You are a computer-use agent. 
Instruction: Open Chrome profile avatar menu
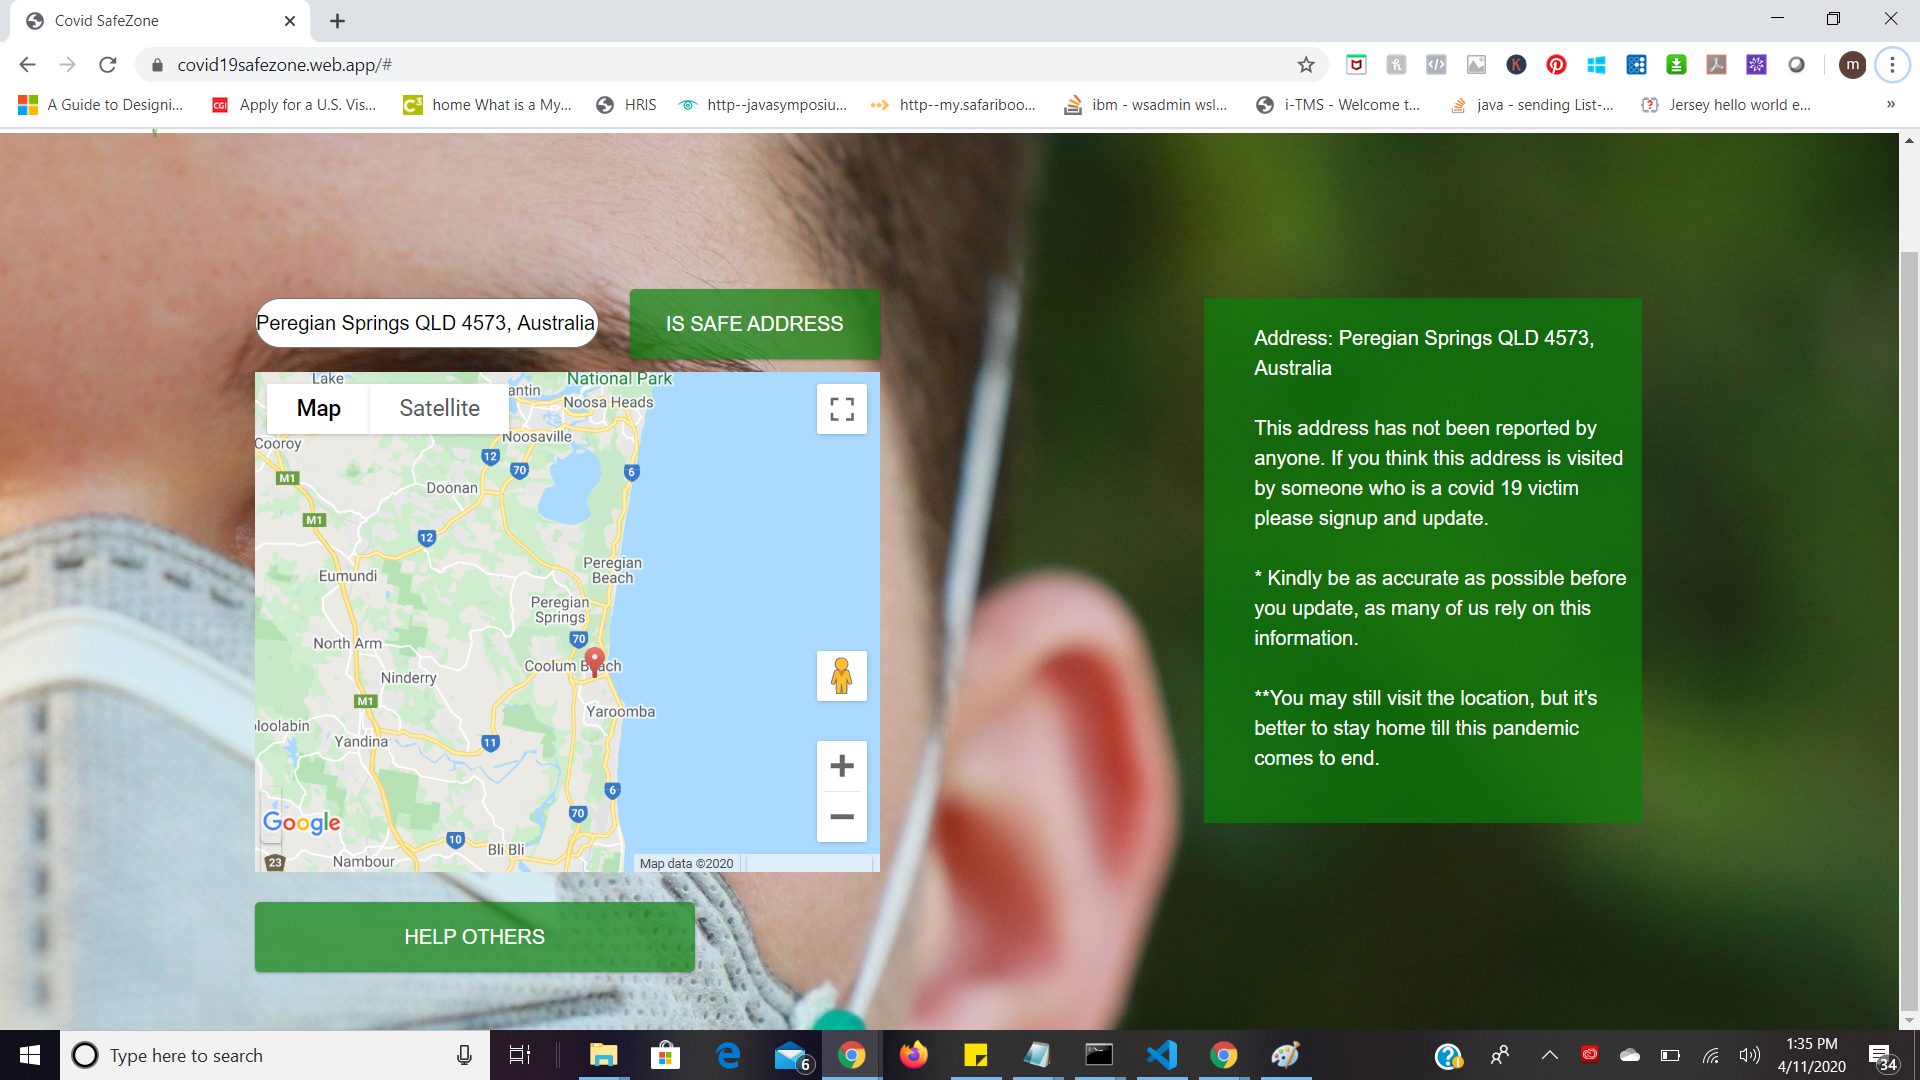coord(1852,65)
